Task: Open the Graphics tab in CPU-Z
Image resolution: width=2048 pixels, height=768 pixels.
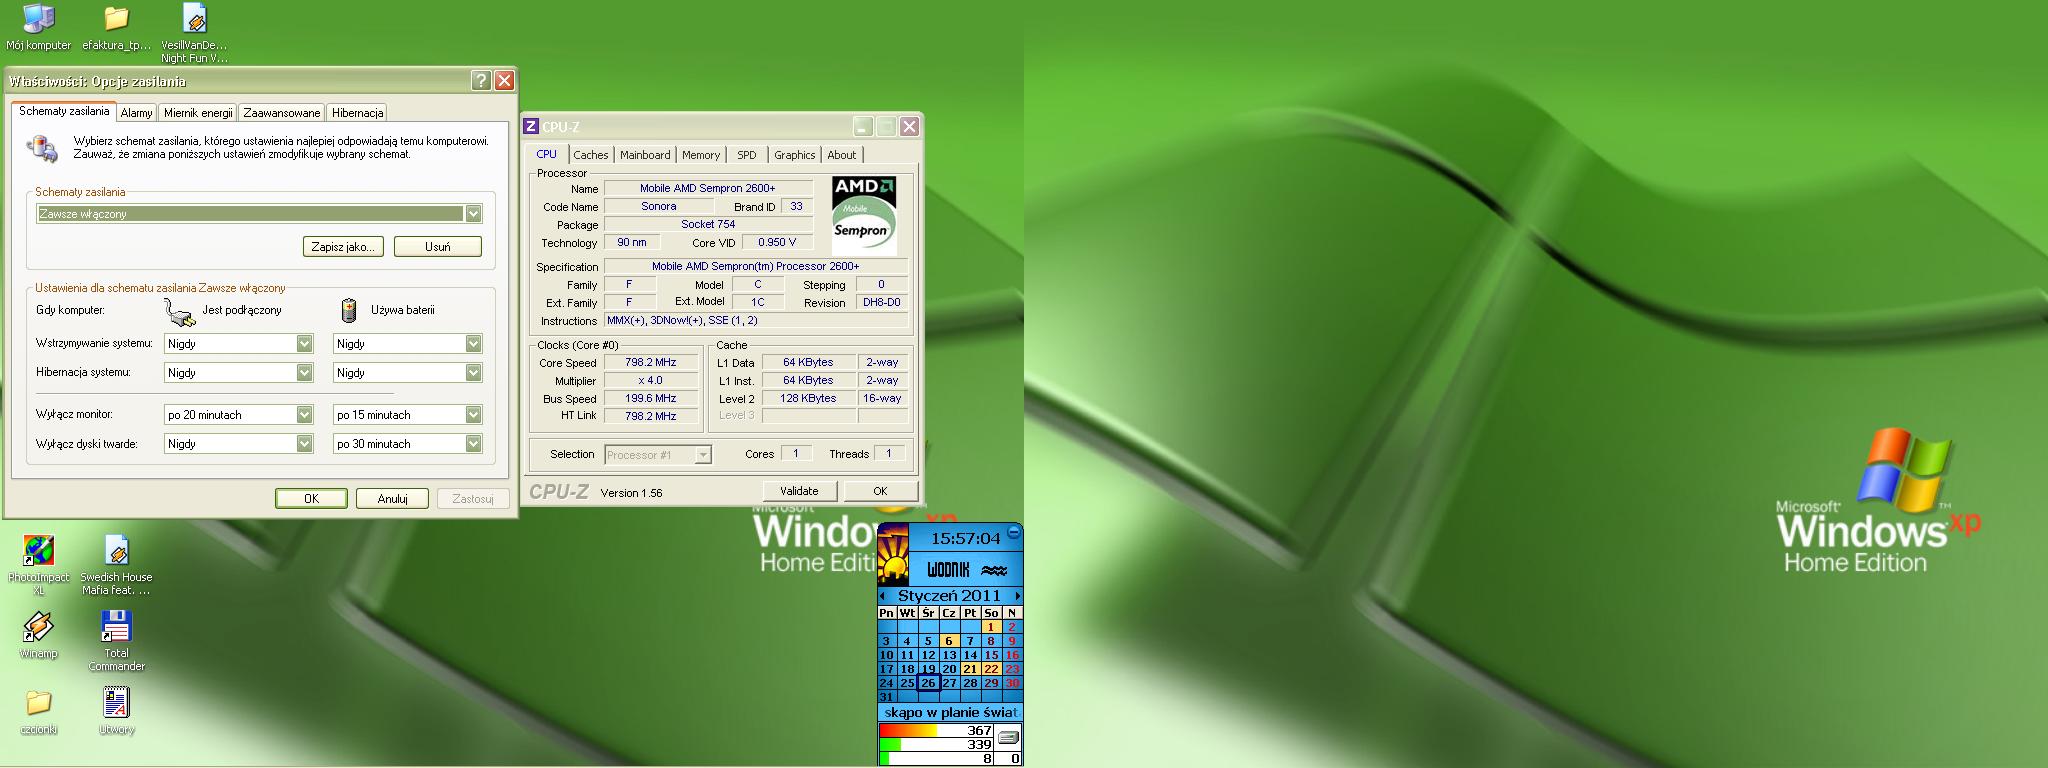Action: [x=795, y=155]
